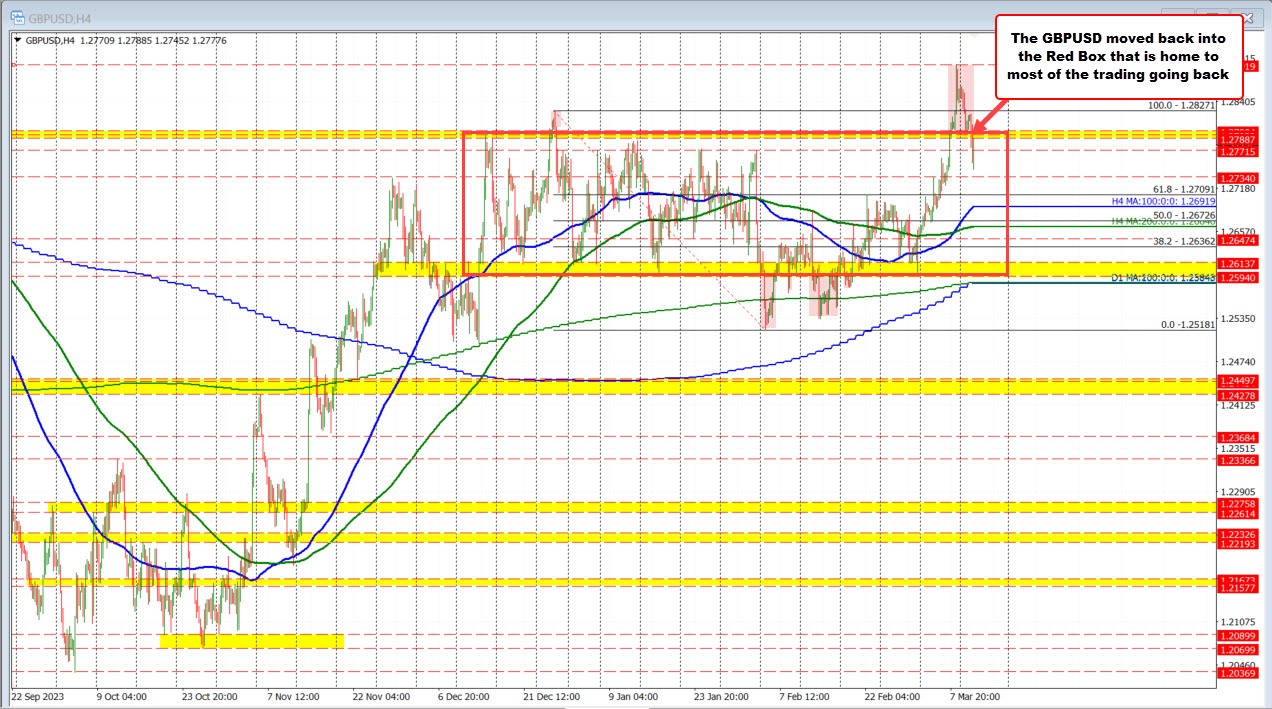Click the 1.24125 price scale value

tap(1237, 406)
